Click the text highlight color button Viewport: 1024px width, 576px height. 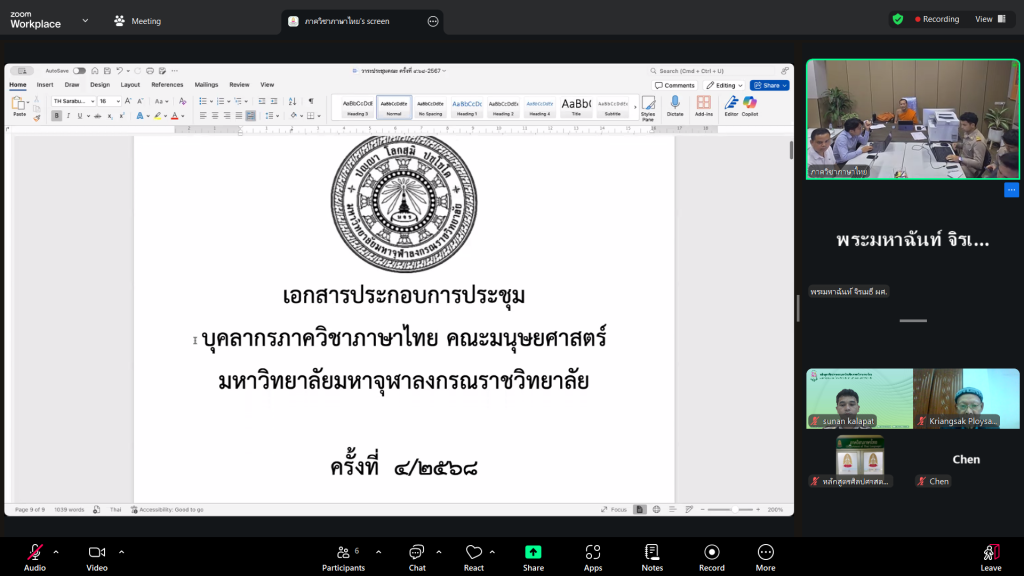point(157,116)
